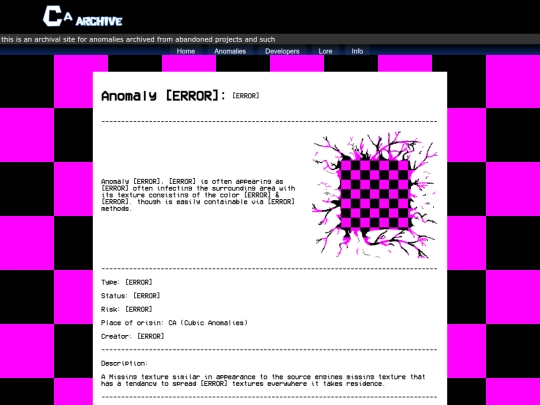Open the Developers nav tab
The width and height of the screenshot is (540, 405).
pos(282,51)
